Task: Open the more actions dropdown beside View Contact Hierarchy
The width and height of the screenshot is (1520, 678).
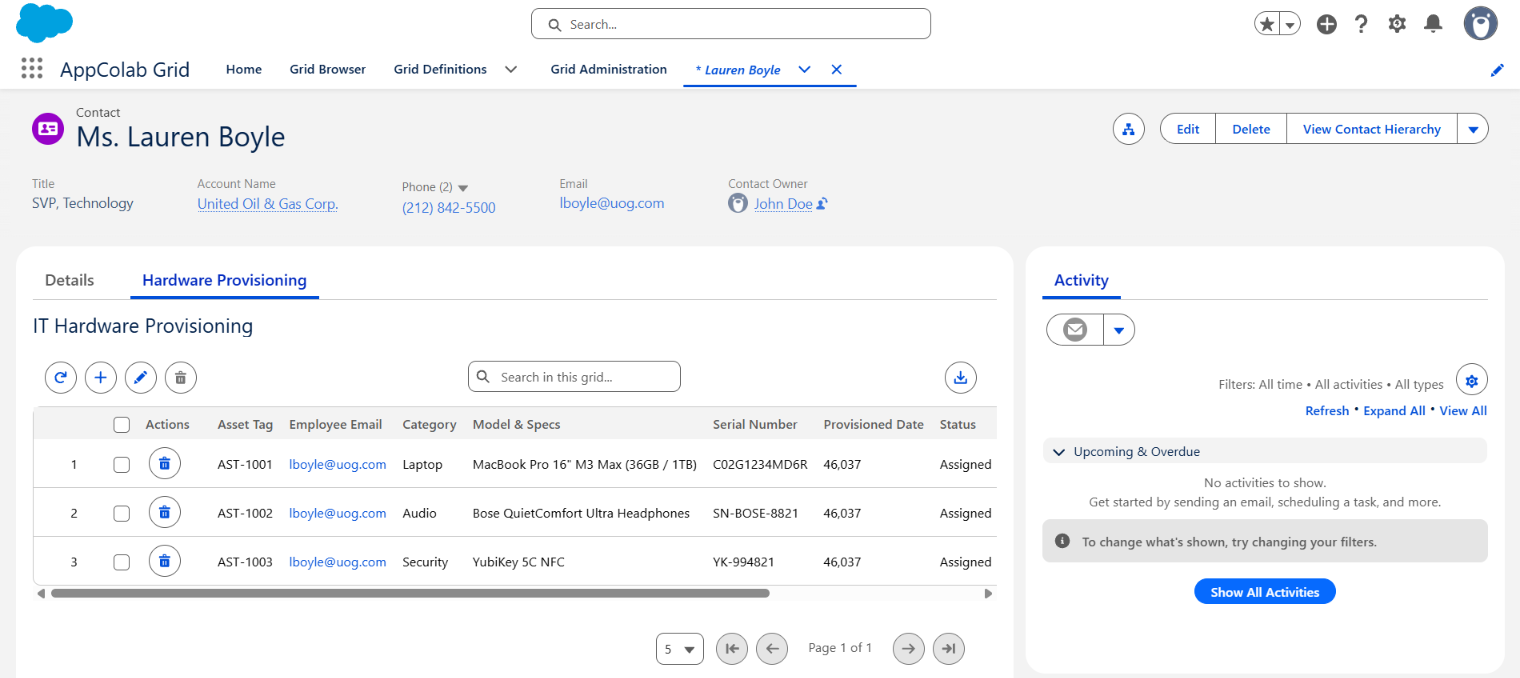Action: coord(1473,129)
